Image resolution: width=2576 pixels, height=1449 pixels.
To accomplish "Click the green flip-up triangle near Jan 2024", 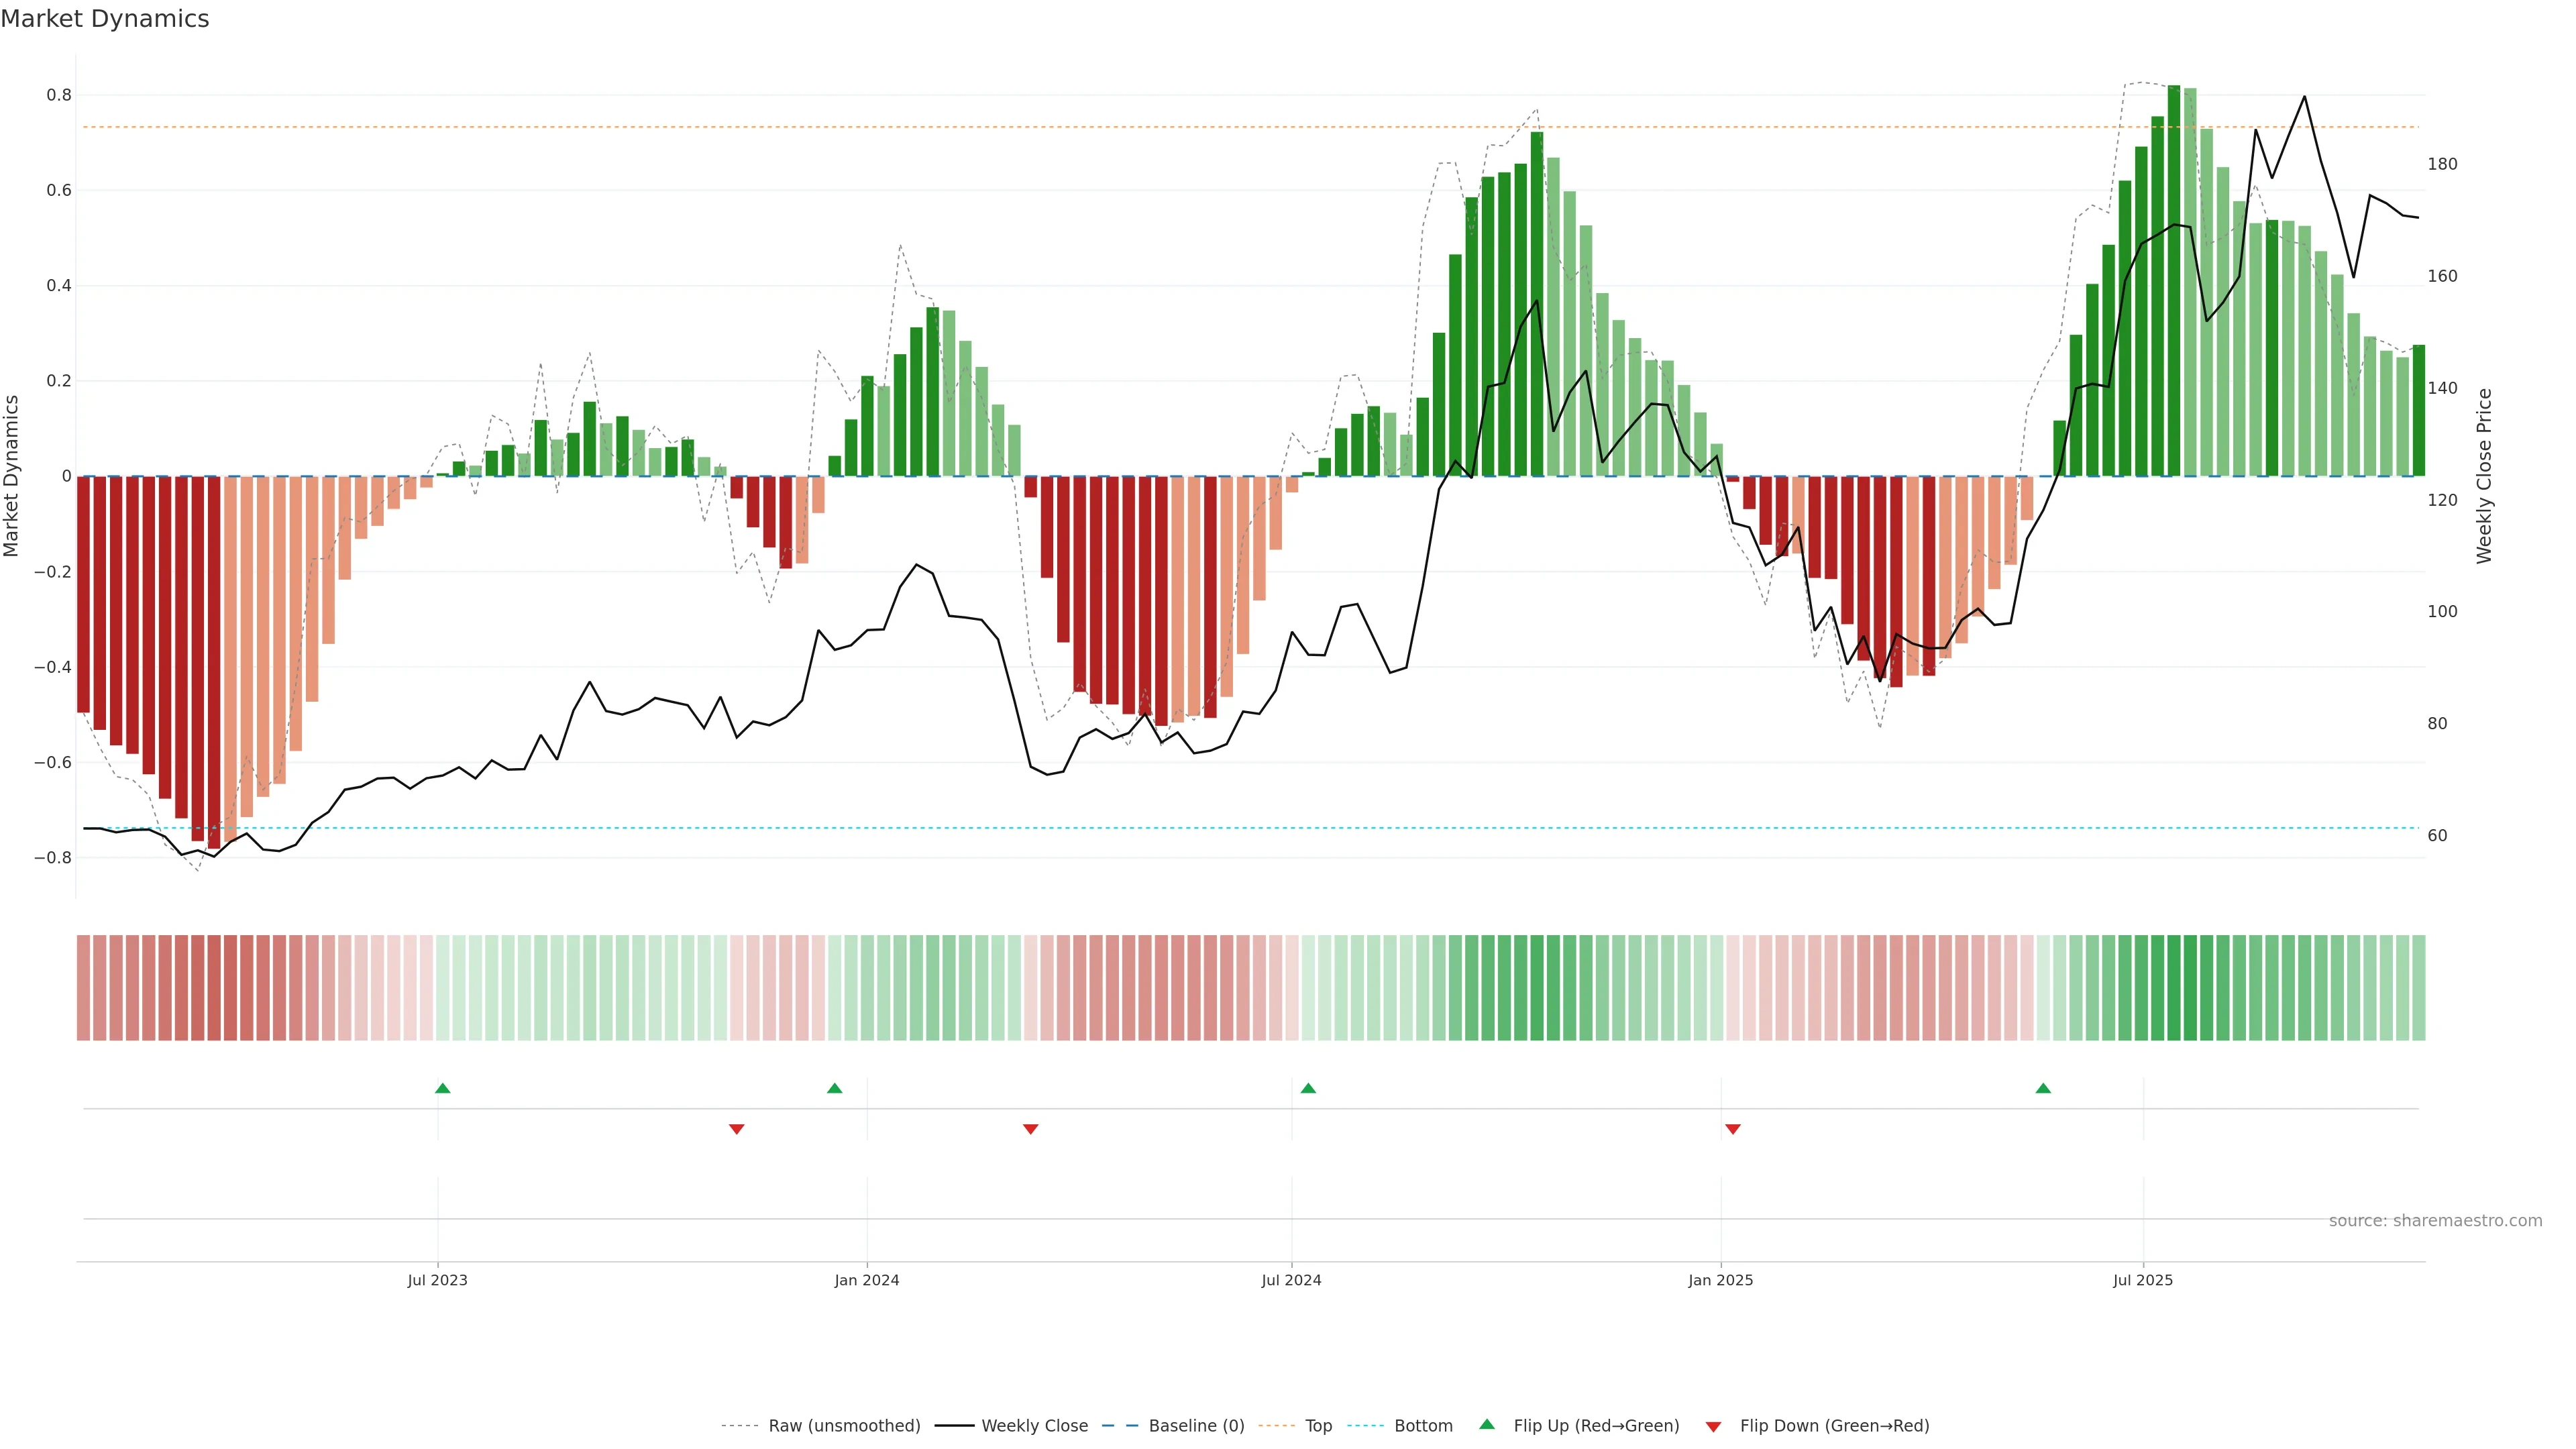I will [x=835, y=1088].
